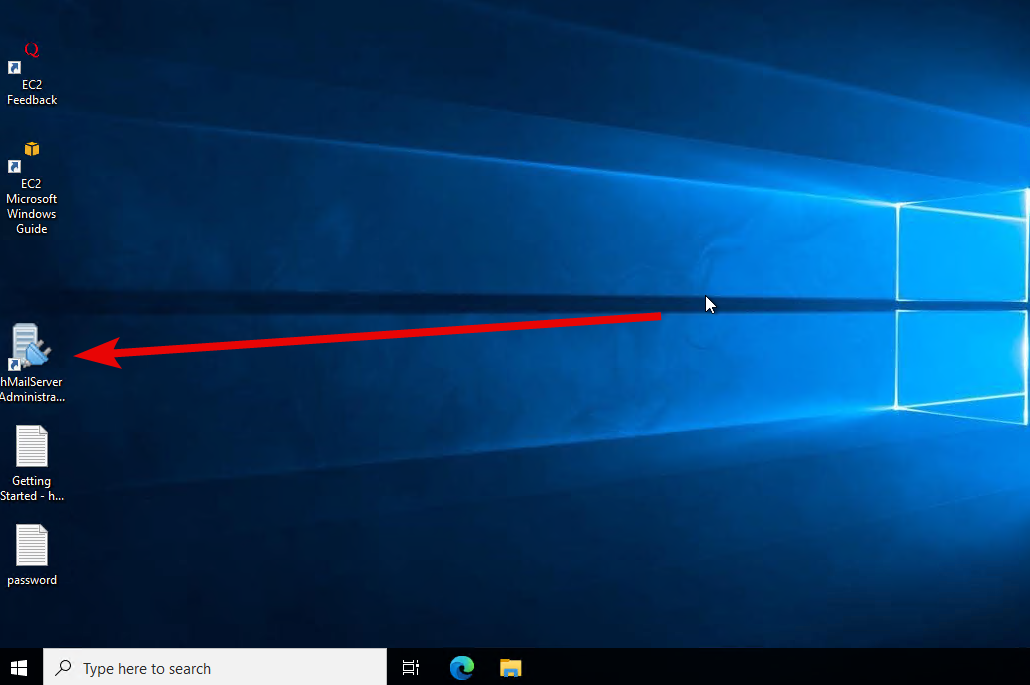Select the Getting Started text file icon
The image size is (1030, 685).
32,446
